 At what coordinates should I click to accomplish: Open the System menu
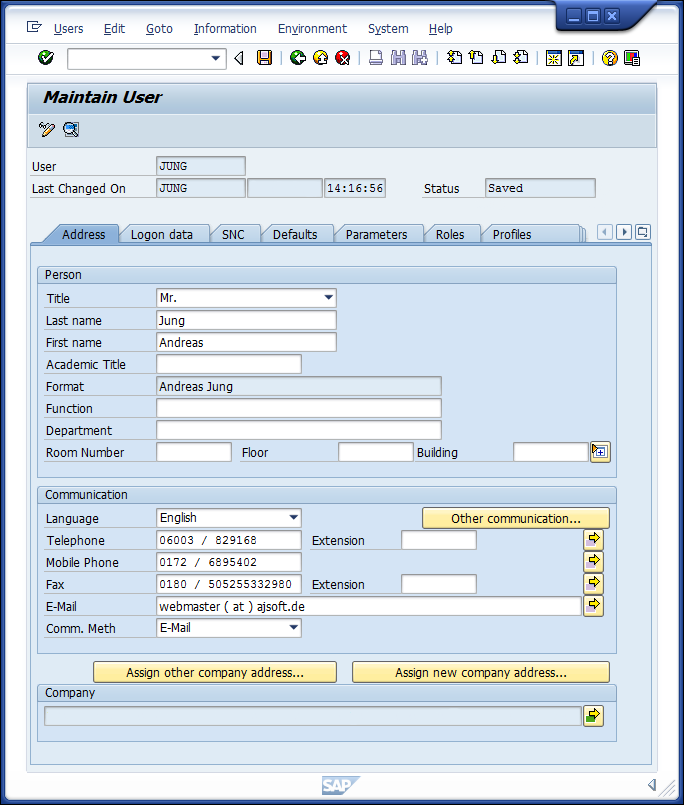[388, 29]
